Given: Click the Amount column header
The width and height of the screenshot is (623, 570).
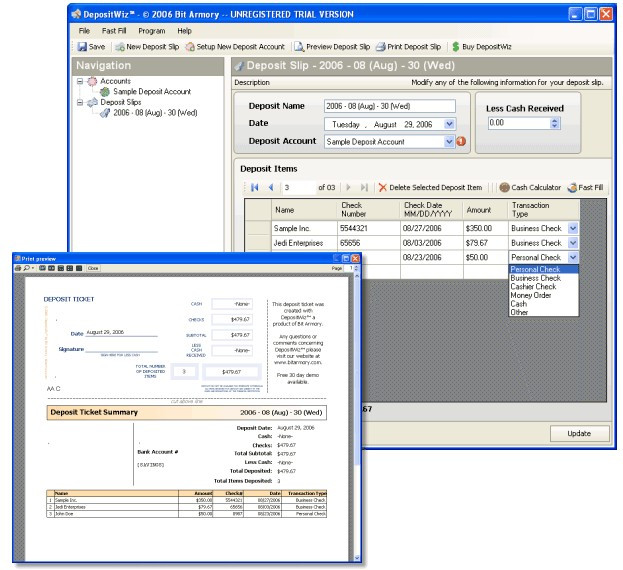Looking at the screenshot, I should point(486,210).
